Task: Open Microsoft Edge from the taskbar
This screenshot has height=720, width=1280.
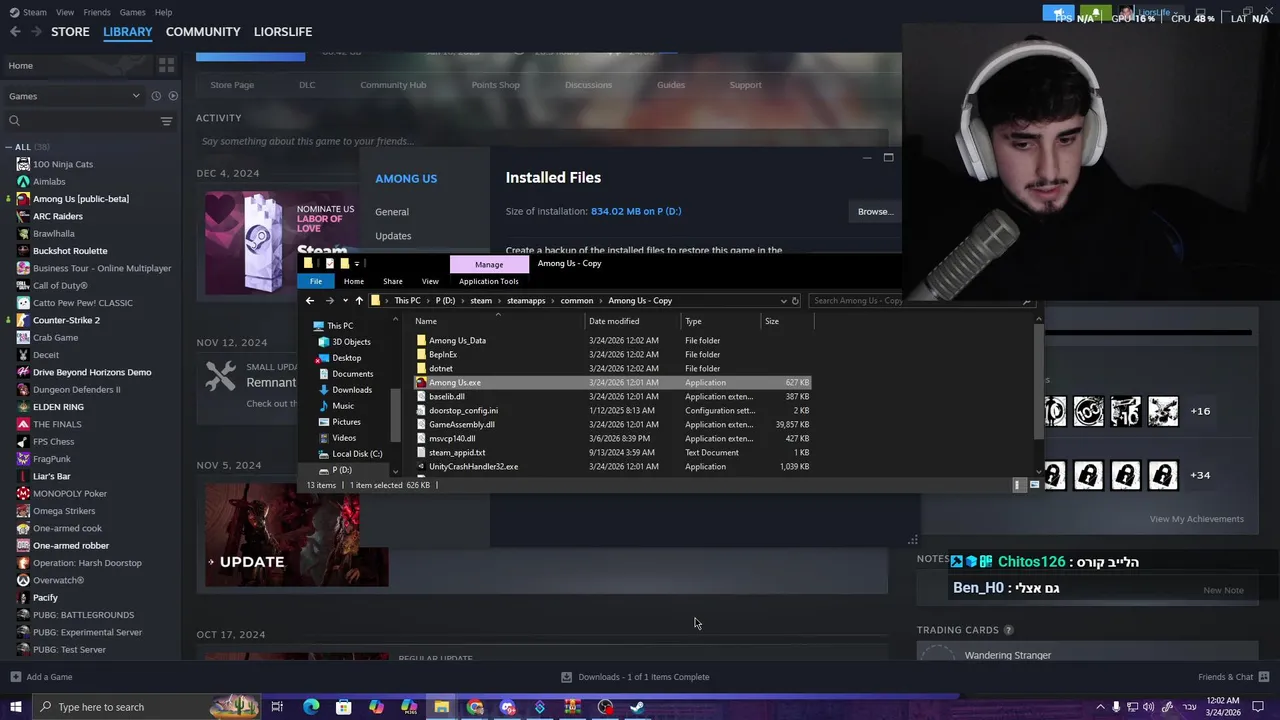Action: (x=311, y=707)
